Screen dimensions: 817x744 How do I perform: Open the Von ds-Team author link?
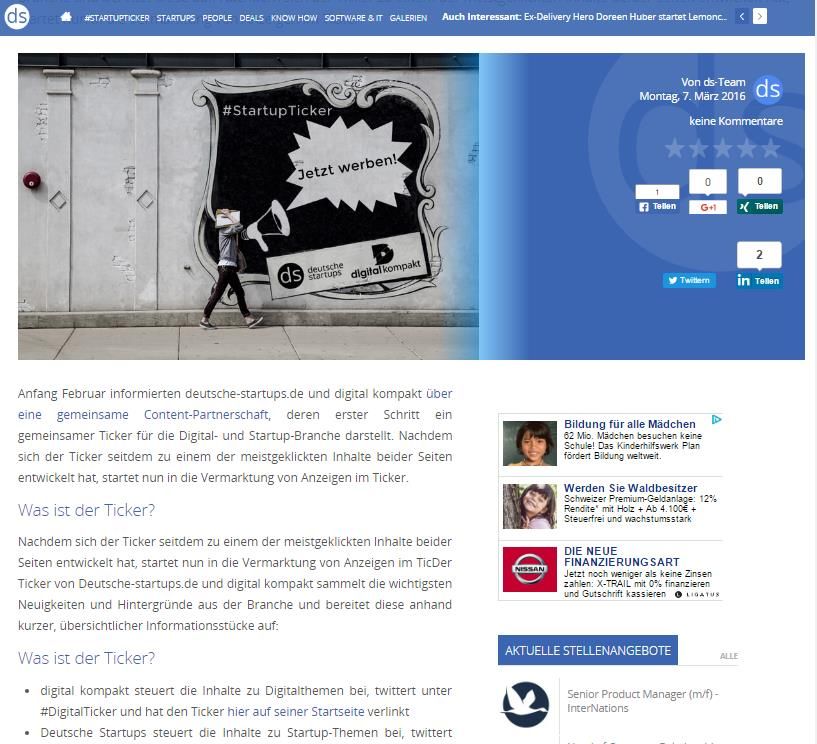coord(713,82)
